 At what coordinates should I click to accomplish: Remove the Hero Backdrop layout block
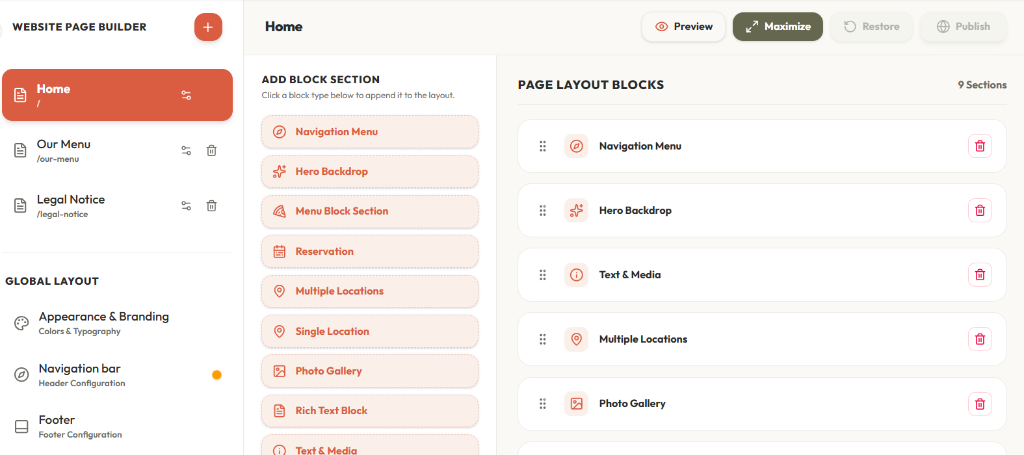980,210
